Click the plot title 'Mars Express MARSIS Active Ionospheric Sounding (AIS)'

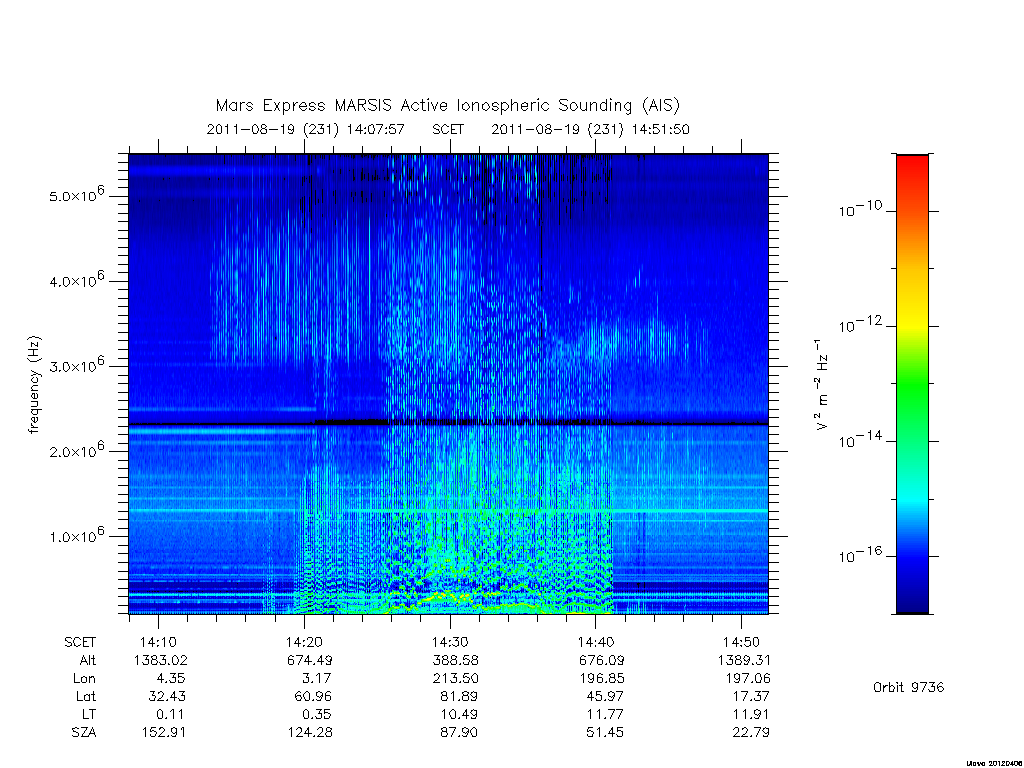coord(447,105)
